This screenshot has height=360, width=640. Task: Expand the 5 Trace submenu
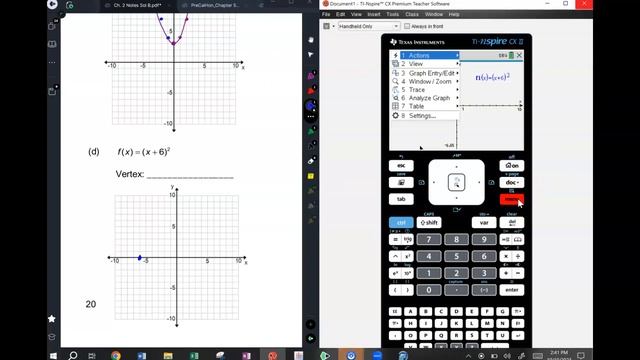pyautogui.click(x=425, y=89)
